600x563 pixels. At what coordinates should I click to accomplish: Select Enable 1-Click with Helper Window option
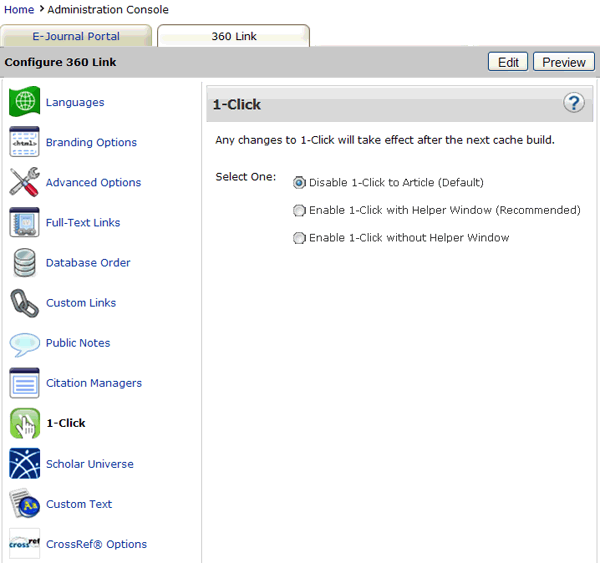[299, 210]
